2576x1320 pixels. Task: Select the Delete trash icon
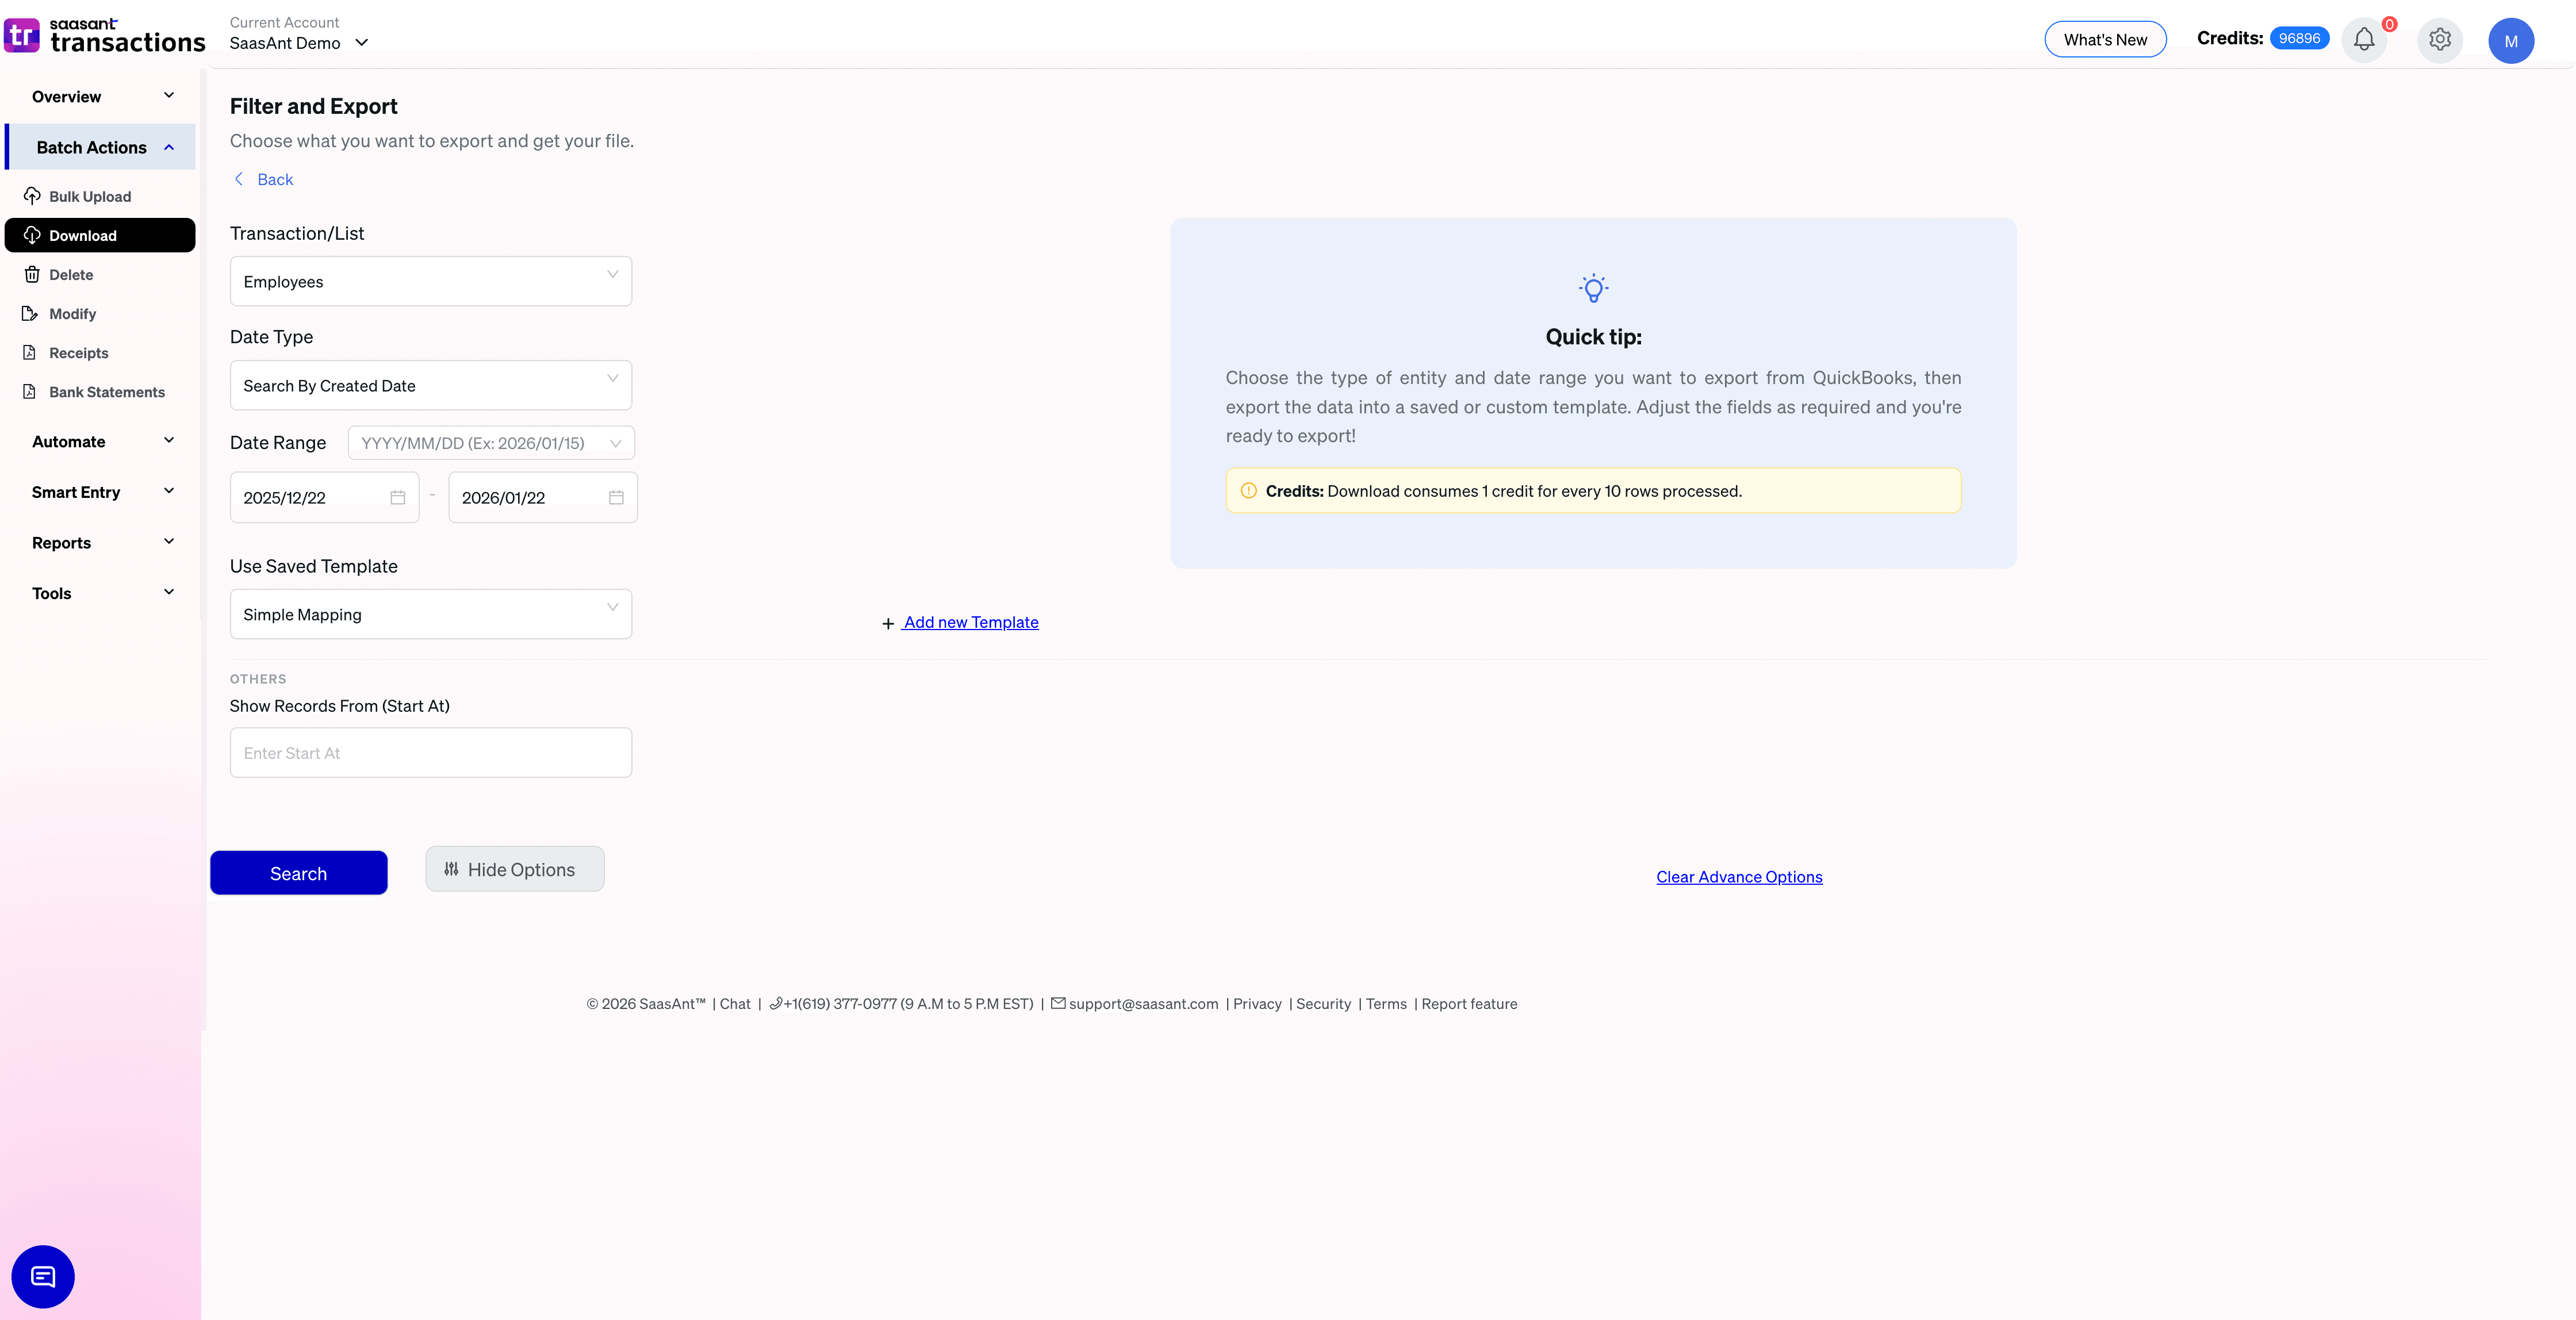(31, 274)
